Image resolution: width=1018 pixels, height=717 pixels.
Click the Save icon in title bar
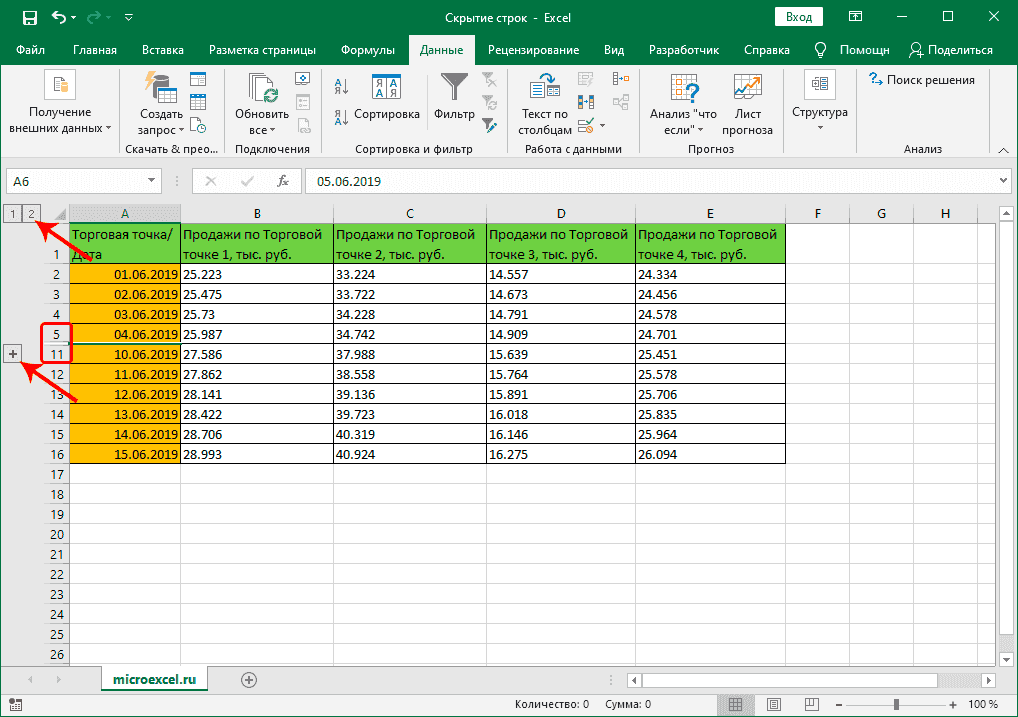coord(29,18)
